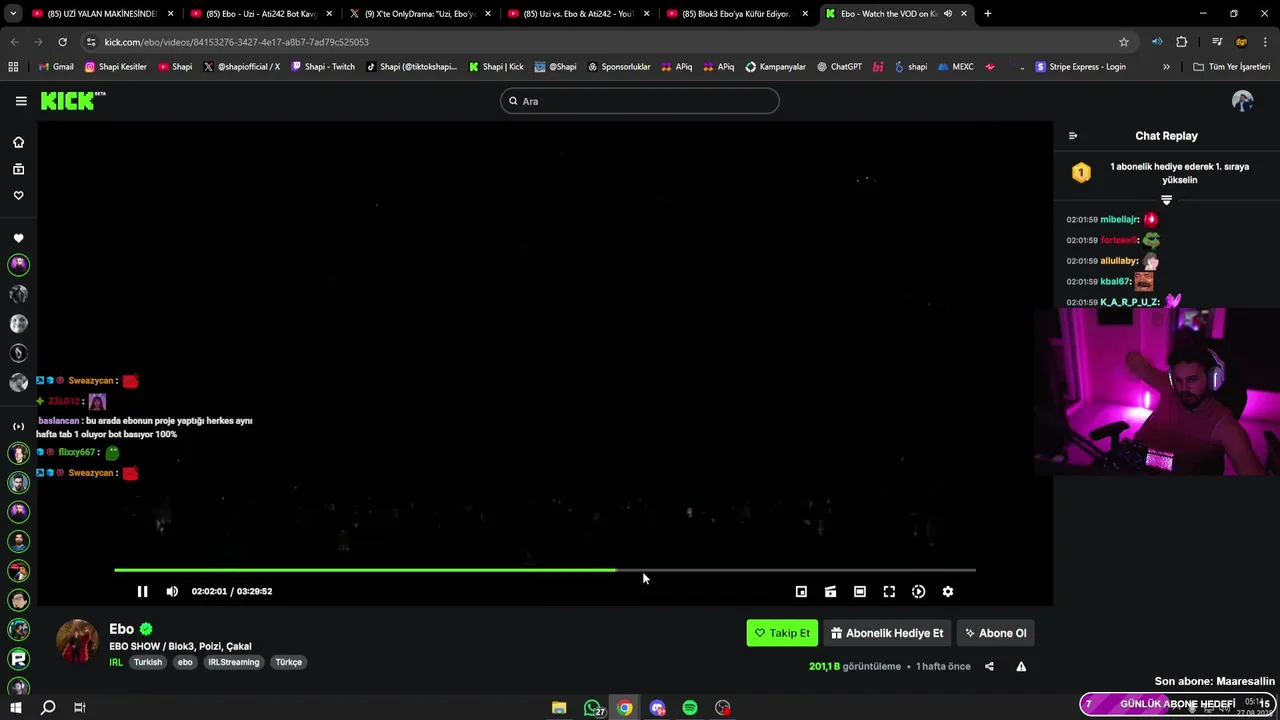Open the playback speed menu
This screenshot has height=720, width=1280.
(918, 591)
